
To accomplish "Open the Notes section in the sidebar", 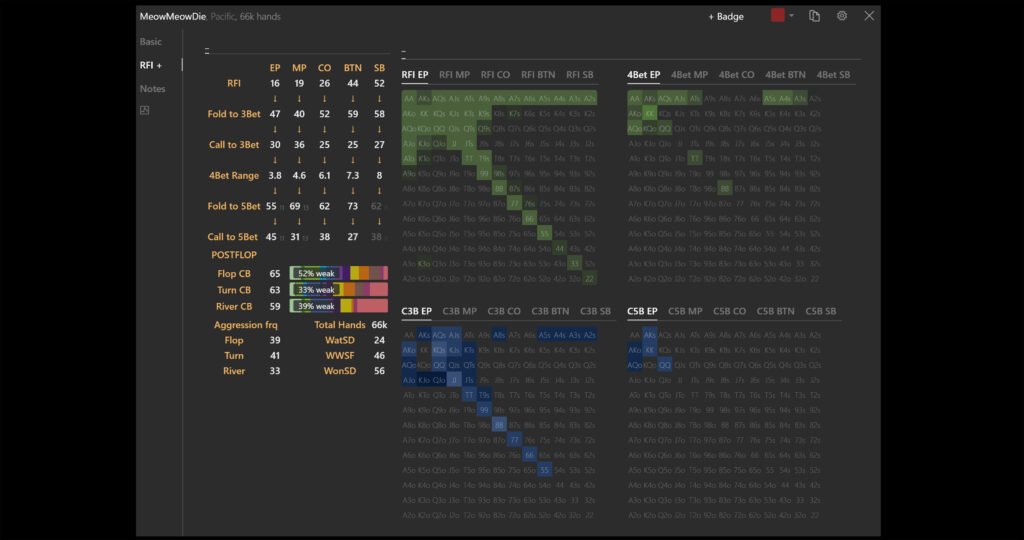I will coord(153,89).
